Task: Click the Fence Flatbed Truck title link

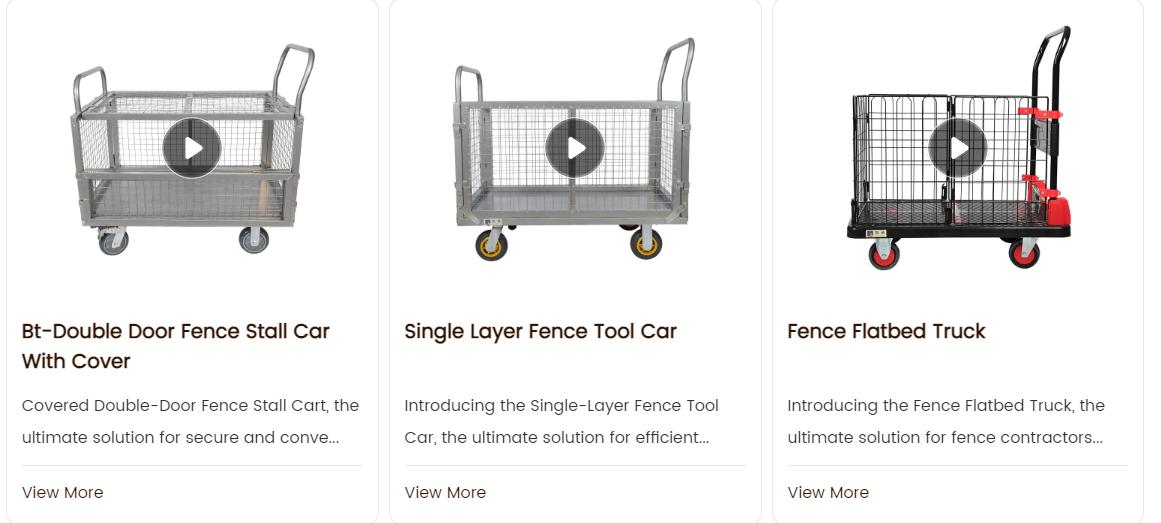Action: [x=886, y=331]
